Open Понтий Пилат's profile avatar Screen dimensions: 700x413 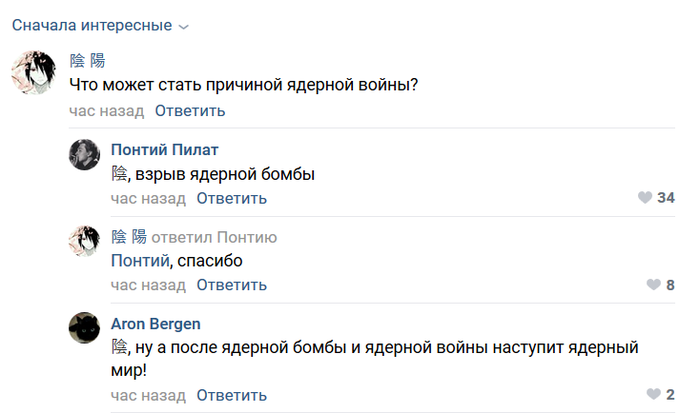point(83,153)
